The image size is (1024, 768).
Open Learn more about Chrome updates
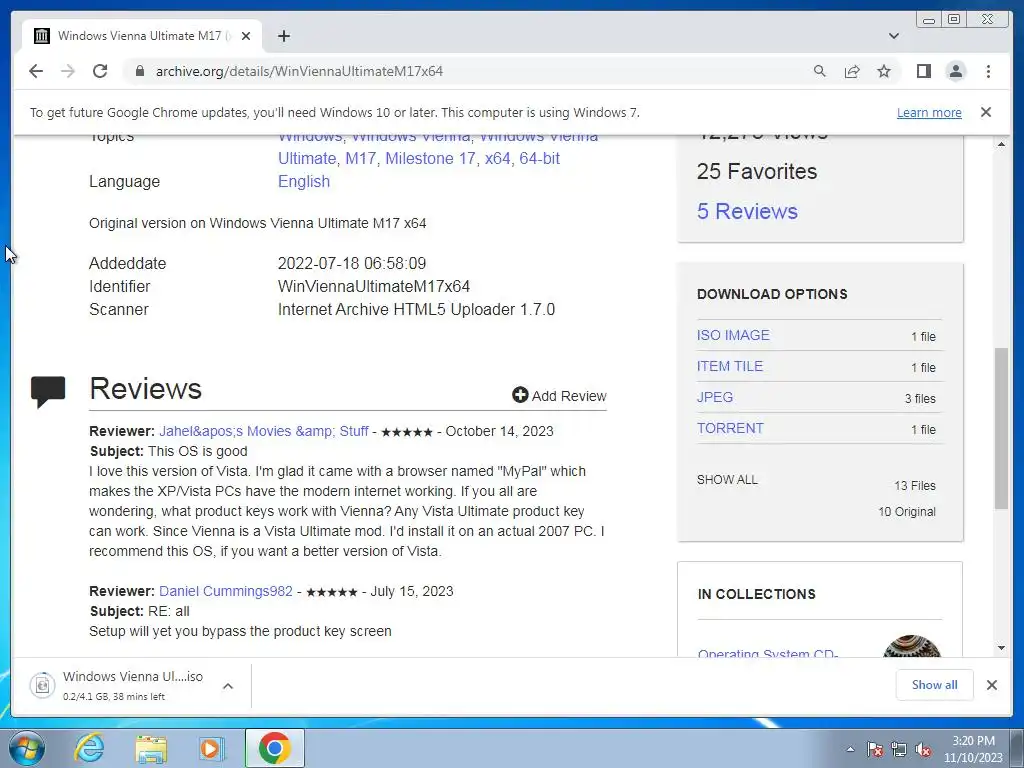(929, 112)
